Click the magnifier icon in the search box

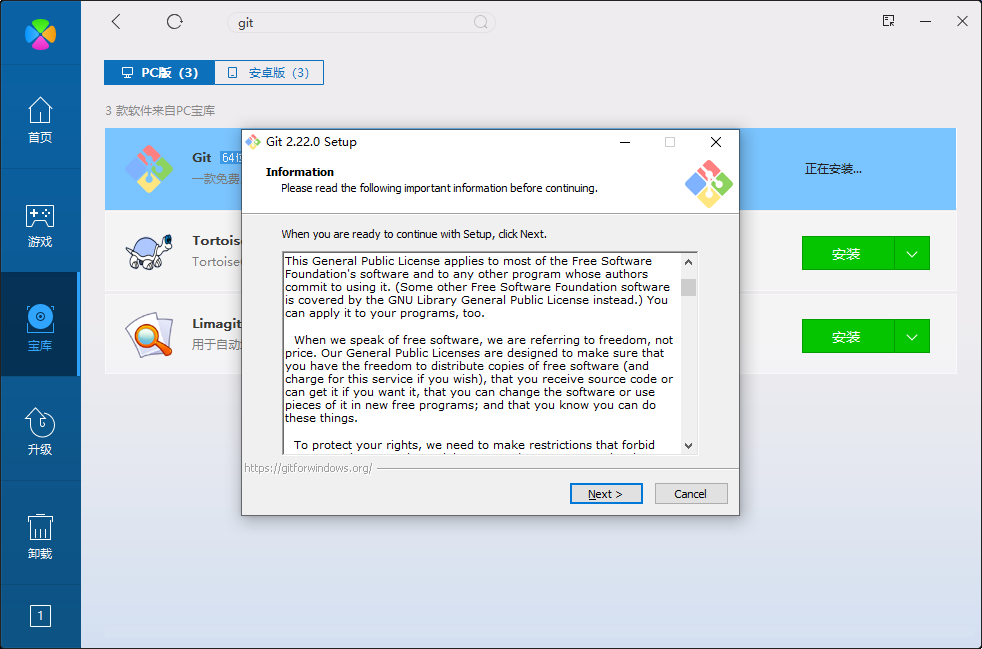click(480, 23)
